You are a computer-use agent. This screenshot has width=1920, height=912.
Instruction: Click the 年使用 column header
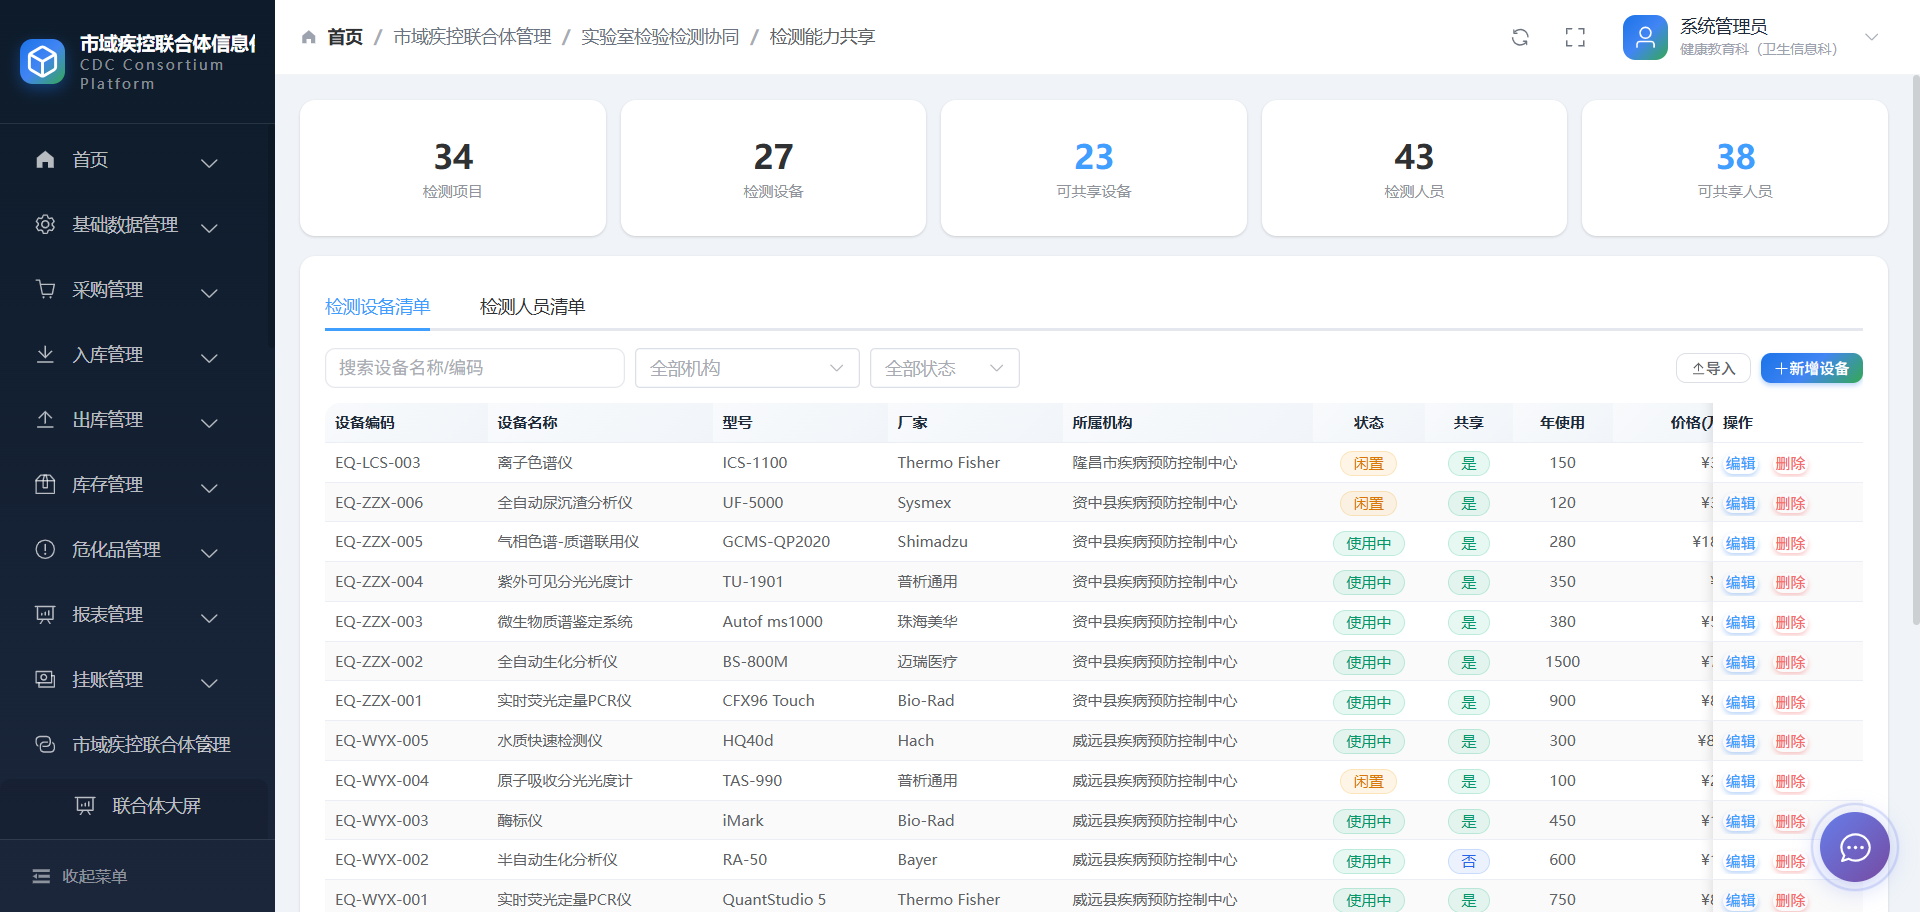click(x=1562, y=422)
